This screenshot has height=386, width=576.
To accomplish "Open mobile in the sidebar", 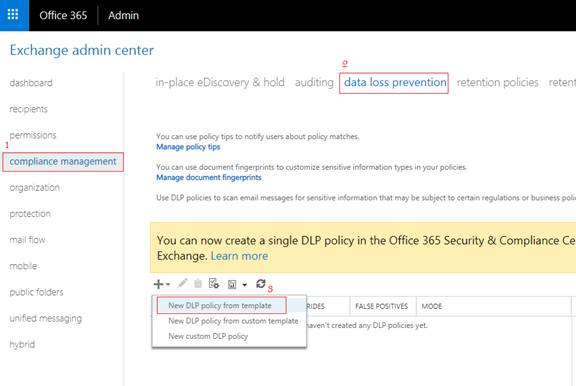I will [23, 266].
